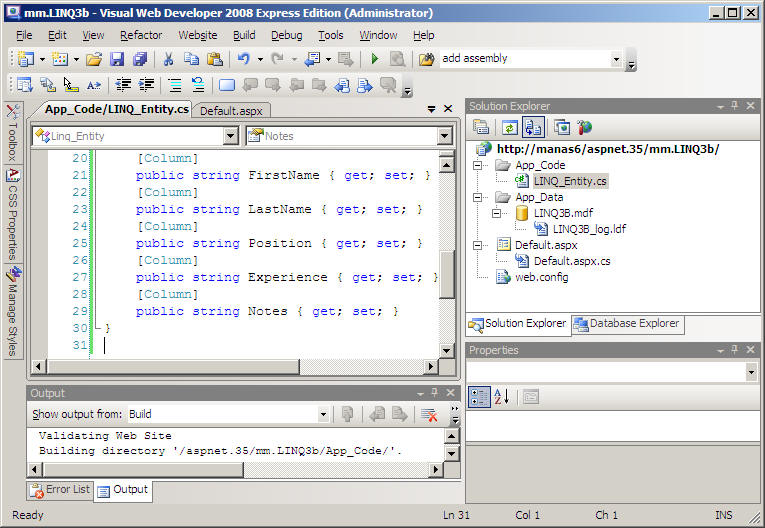Click Ln 31 in the status bar

tap(456, 515)
